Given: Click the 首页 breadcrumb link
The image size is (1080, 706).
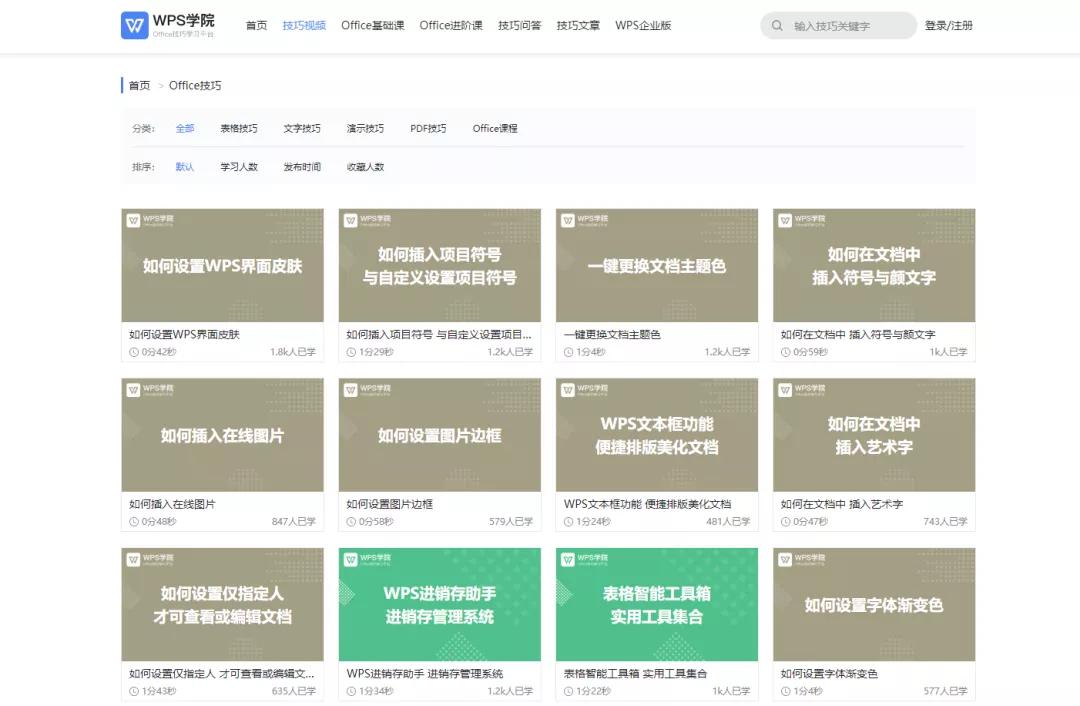Looking at the screenshot, I should tap(139, 86).
